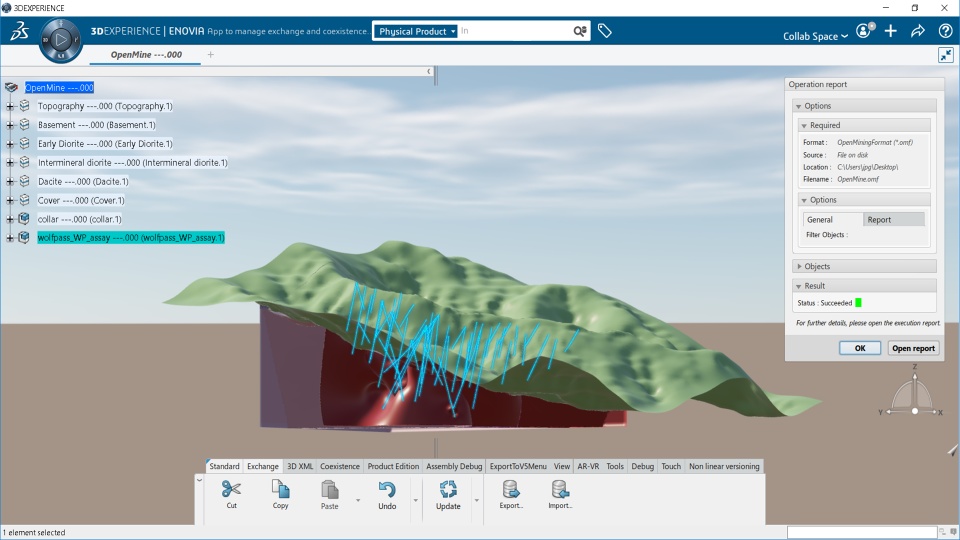Switch to the Product Edition tab
960x540 pixels.
393,467
